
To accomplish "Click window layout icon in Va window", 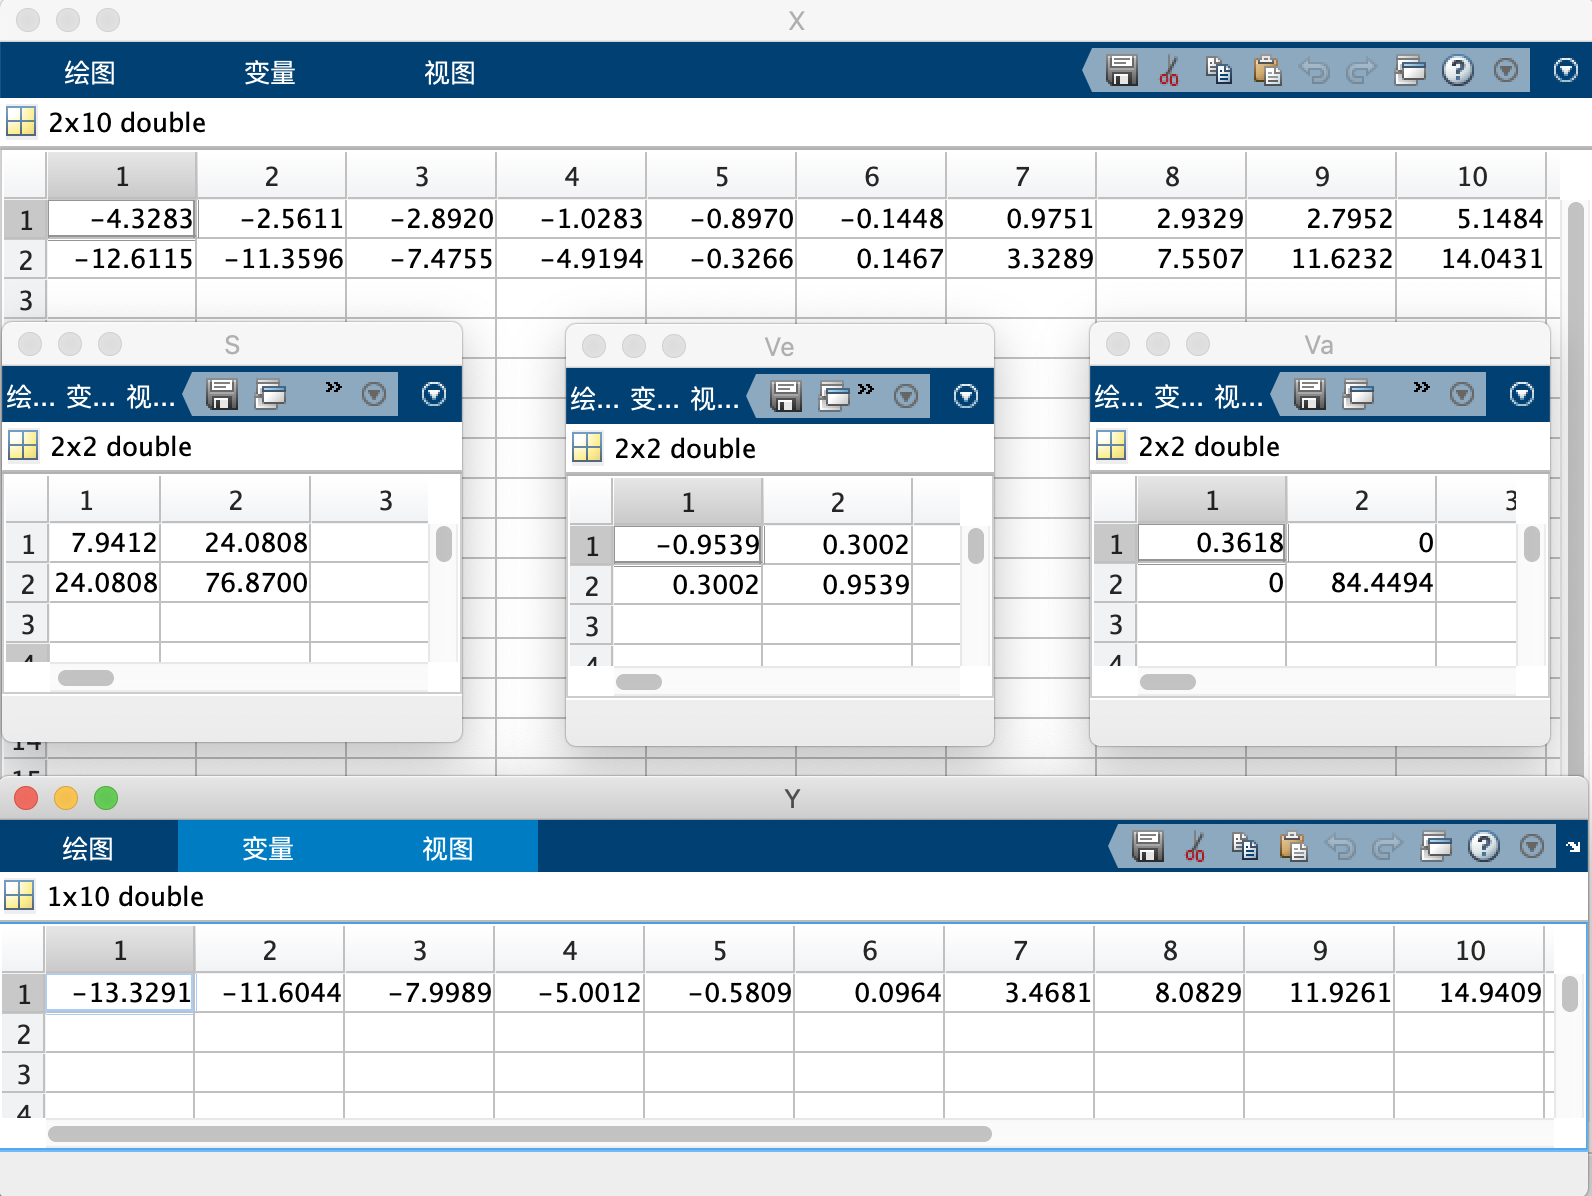I will (x=1358, y=394).
